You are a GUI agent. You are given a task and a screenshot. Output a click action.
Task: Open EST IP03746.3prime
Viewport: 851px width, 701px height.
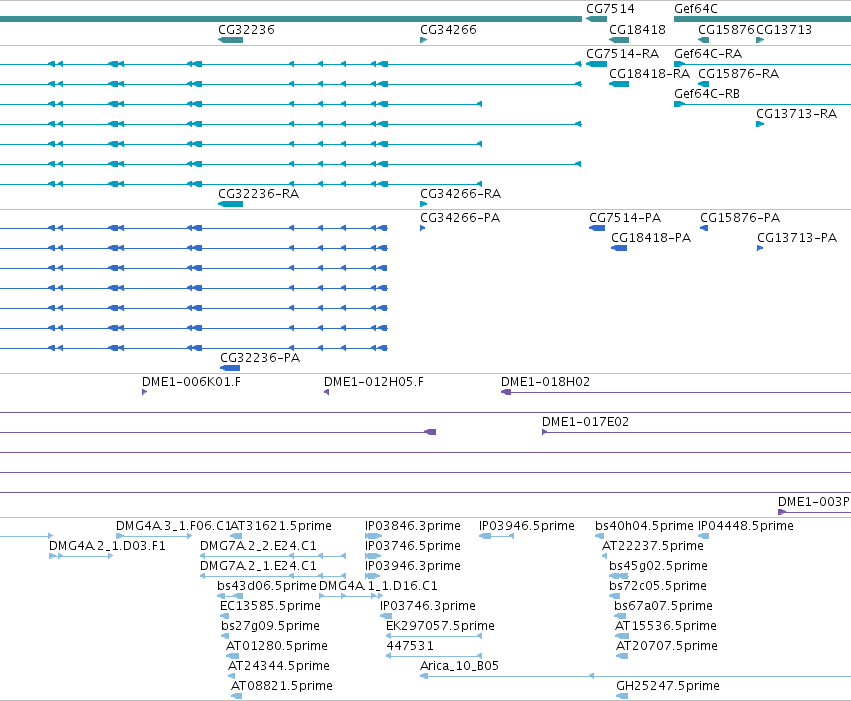428,607
